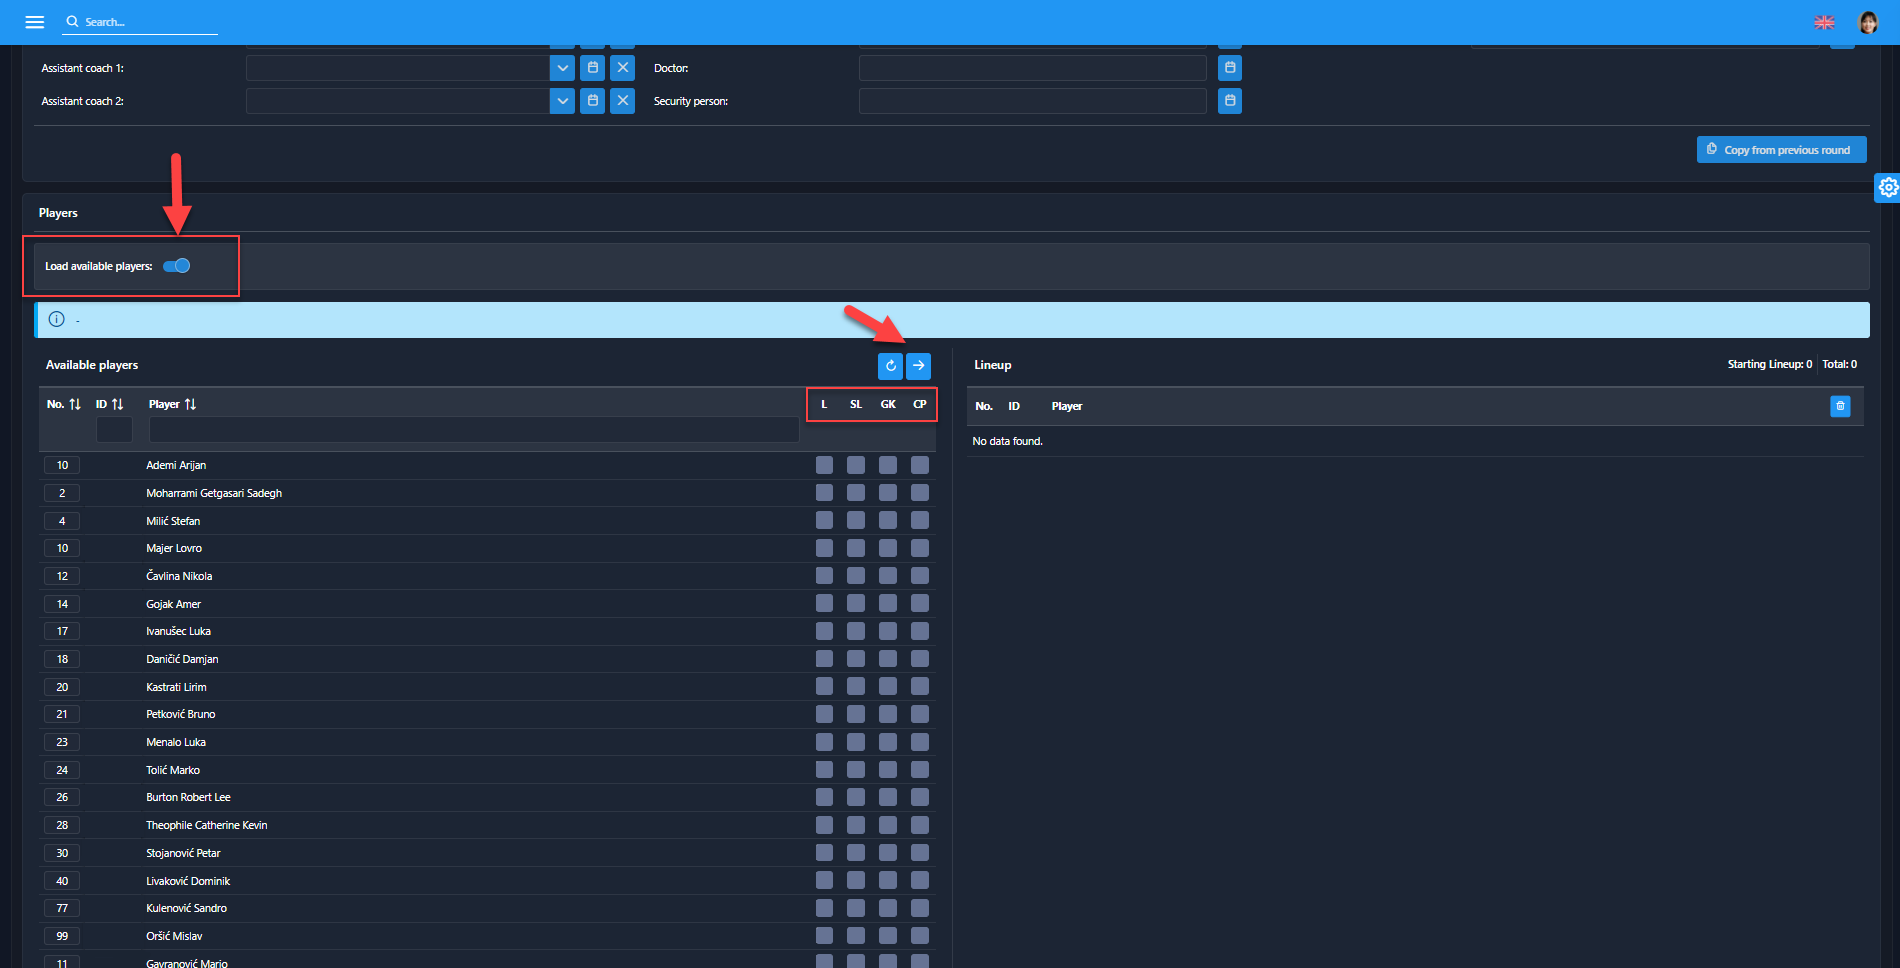Switch language using the UK flag

tap(1824, 22)
